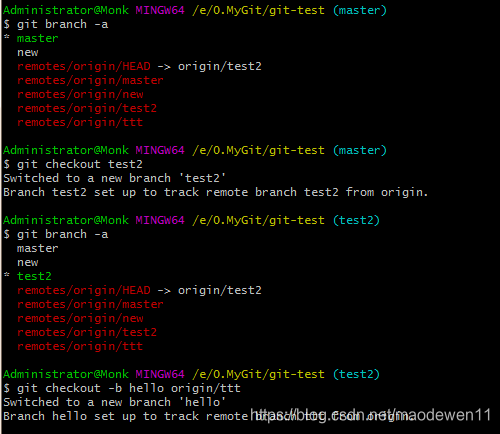Click the 'Branch hello set up to track' line
Viewport: 500px width, 434px height.
coord(208,416)
